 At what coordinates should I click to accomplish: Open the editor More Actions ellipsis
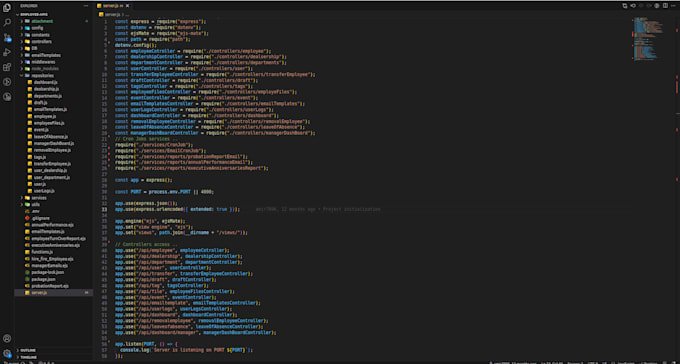(x=673, y=6)
